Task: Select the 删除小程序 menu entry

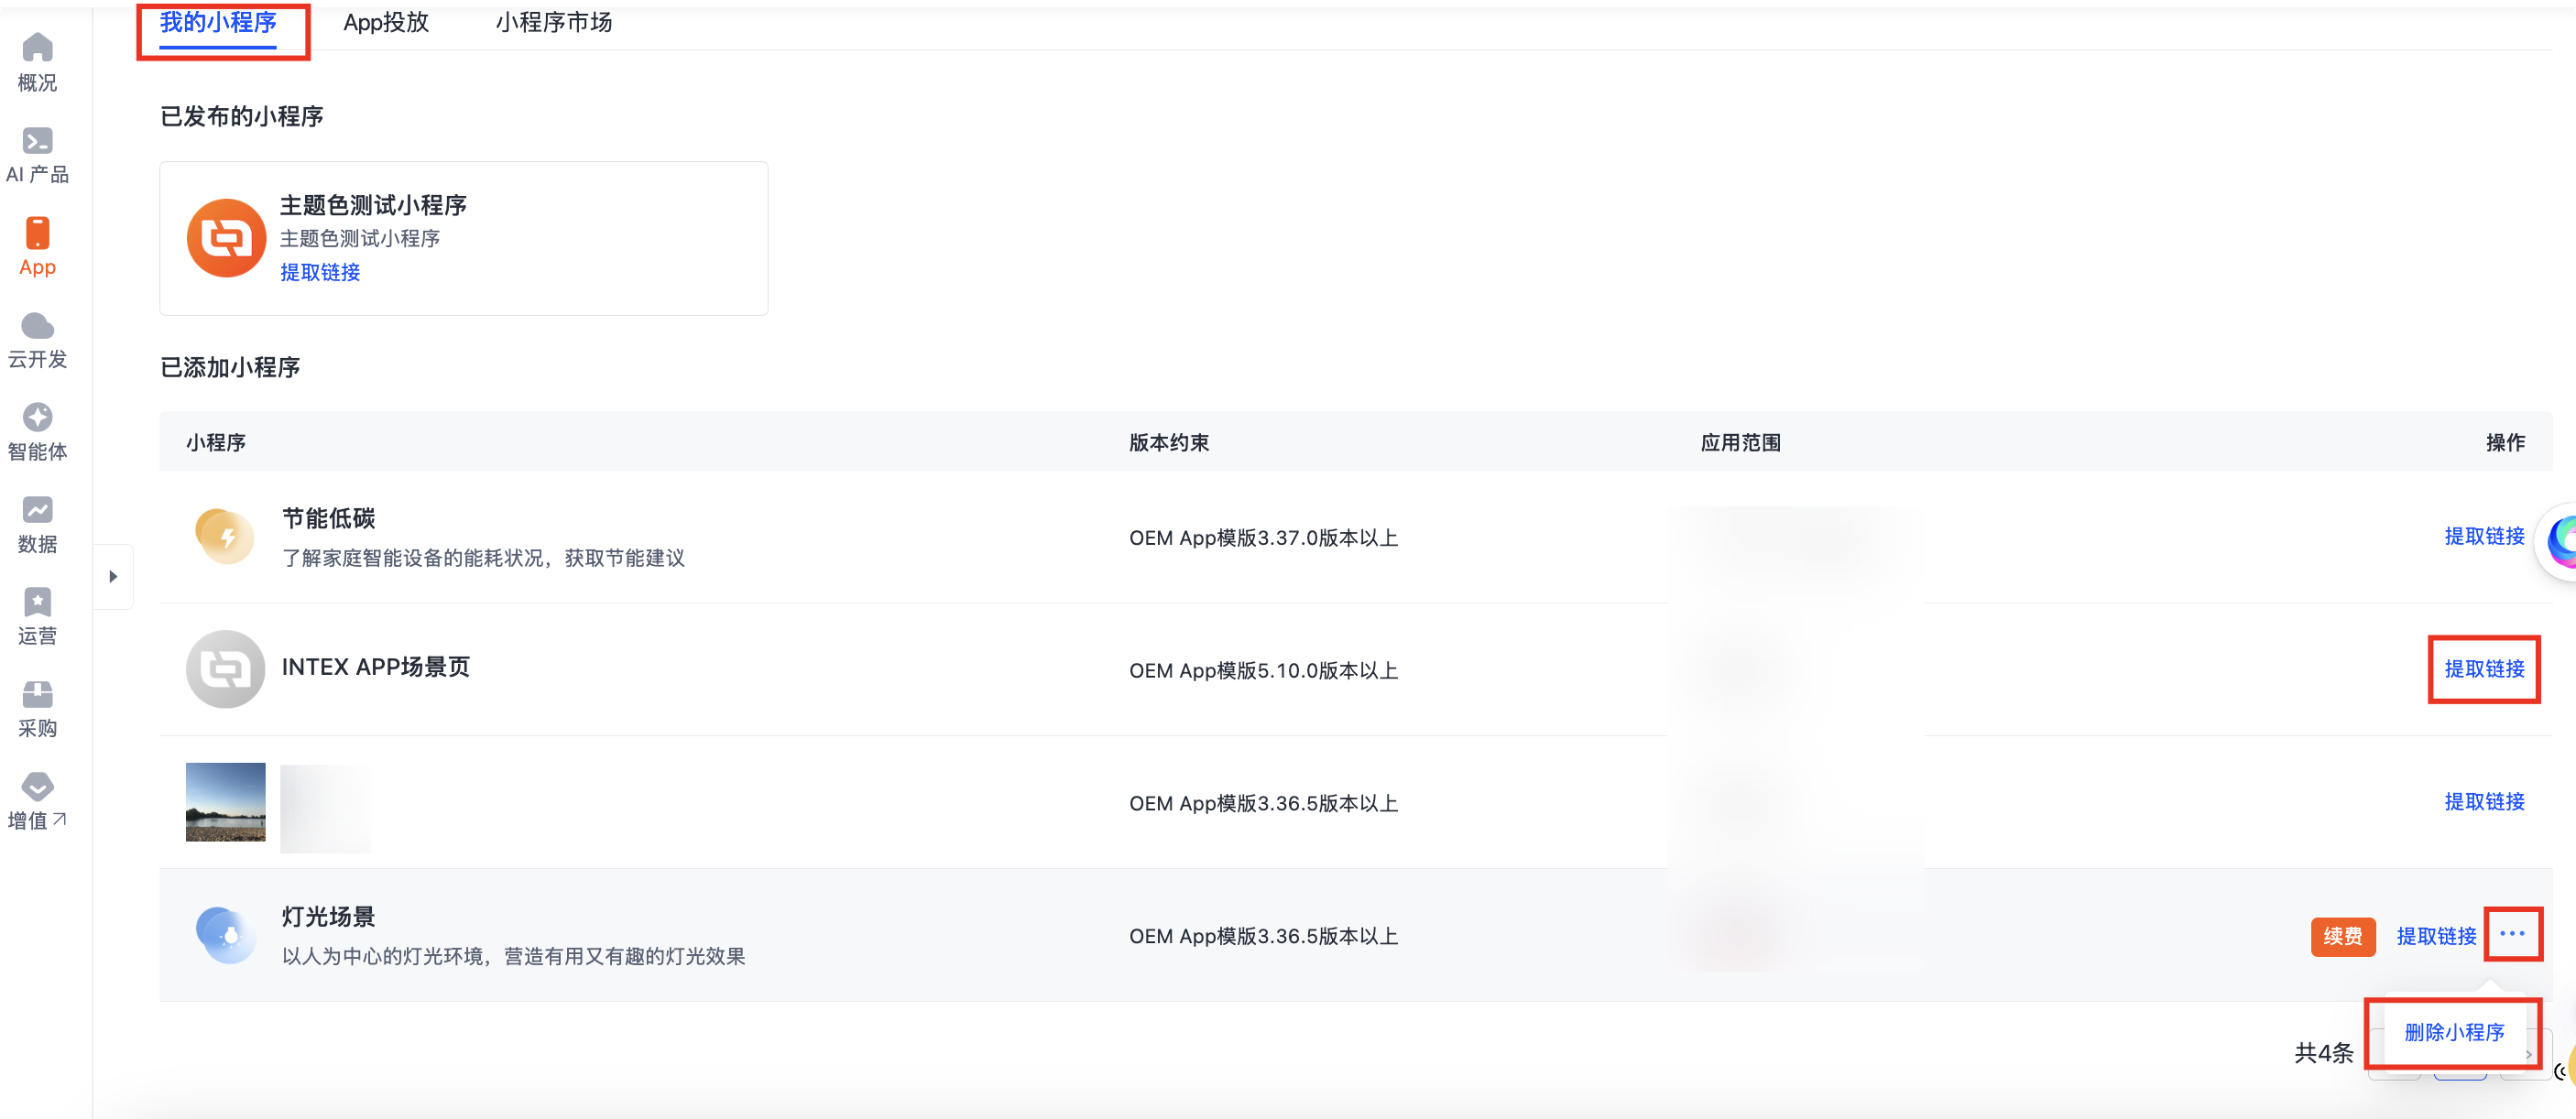Action: coord(2454,1033)
